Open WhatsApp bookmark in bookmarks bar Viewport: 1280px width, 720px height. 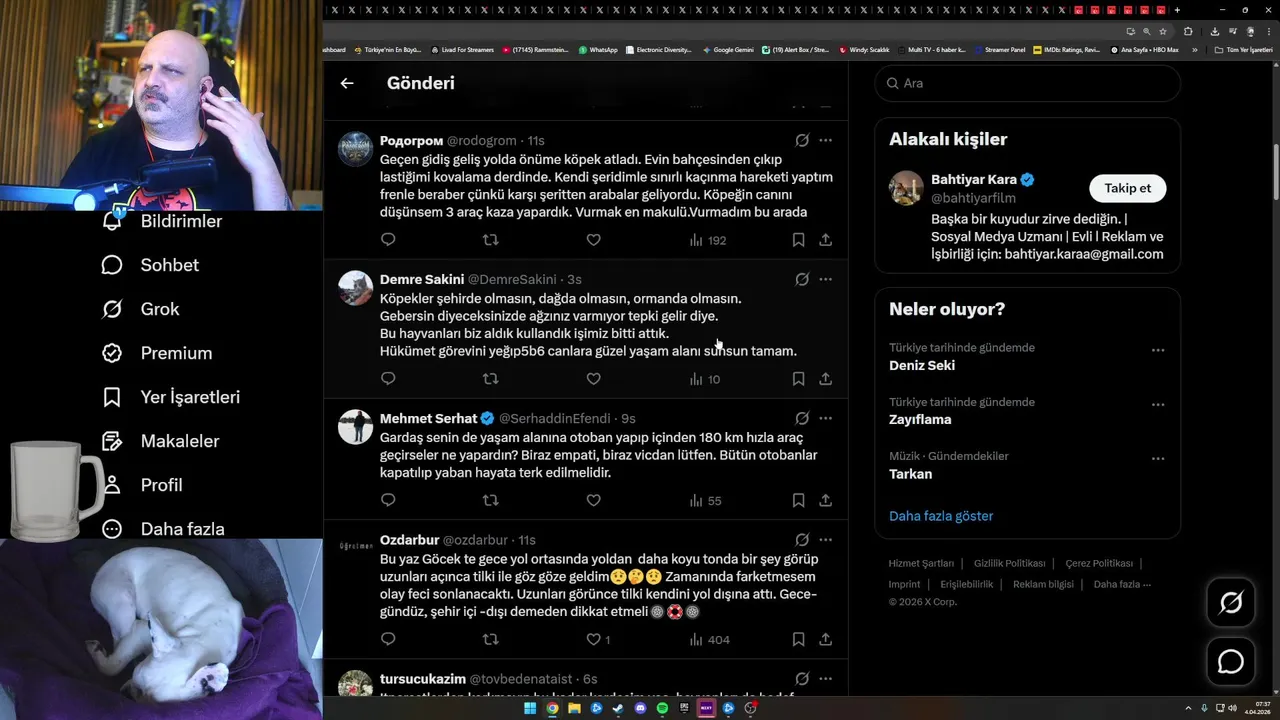tap(598, 49)
